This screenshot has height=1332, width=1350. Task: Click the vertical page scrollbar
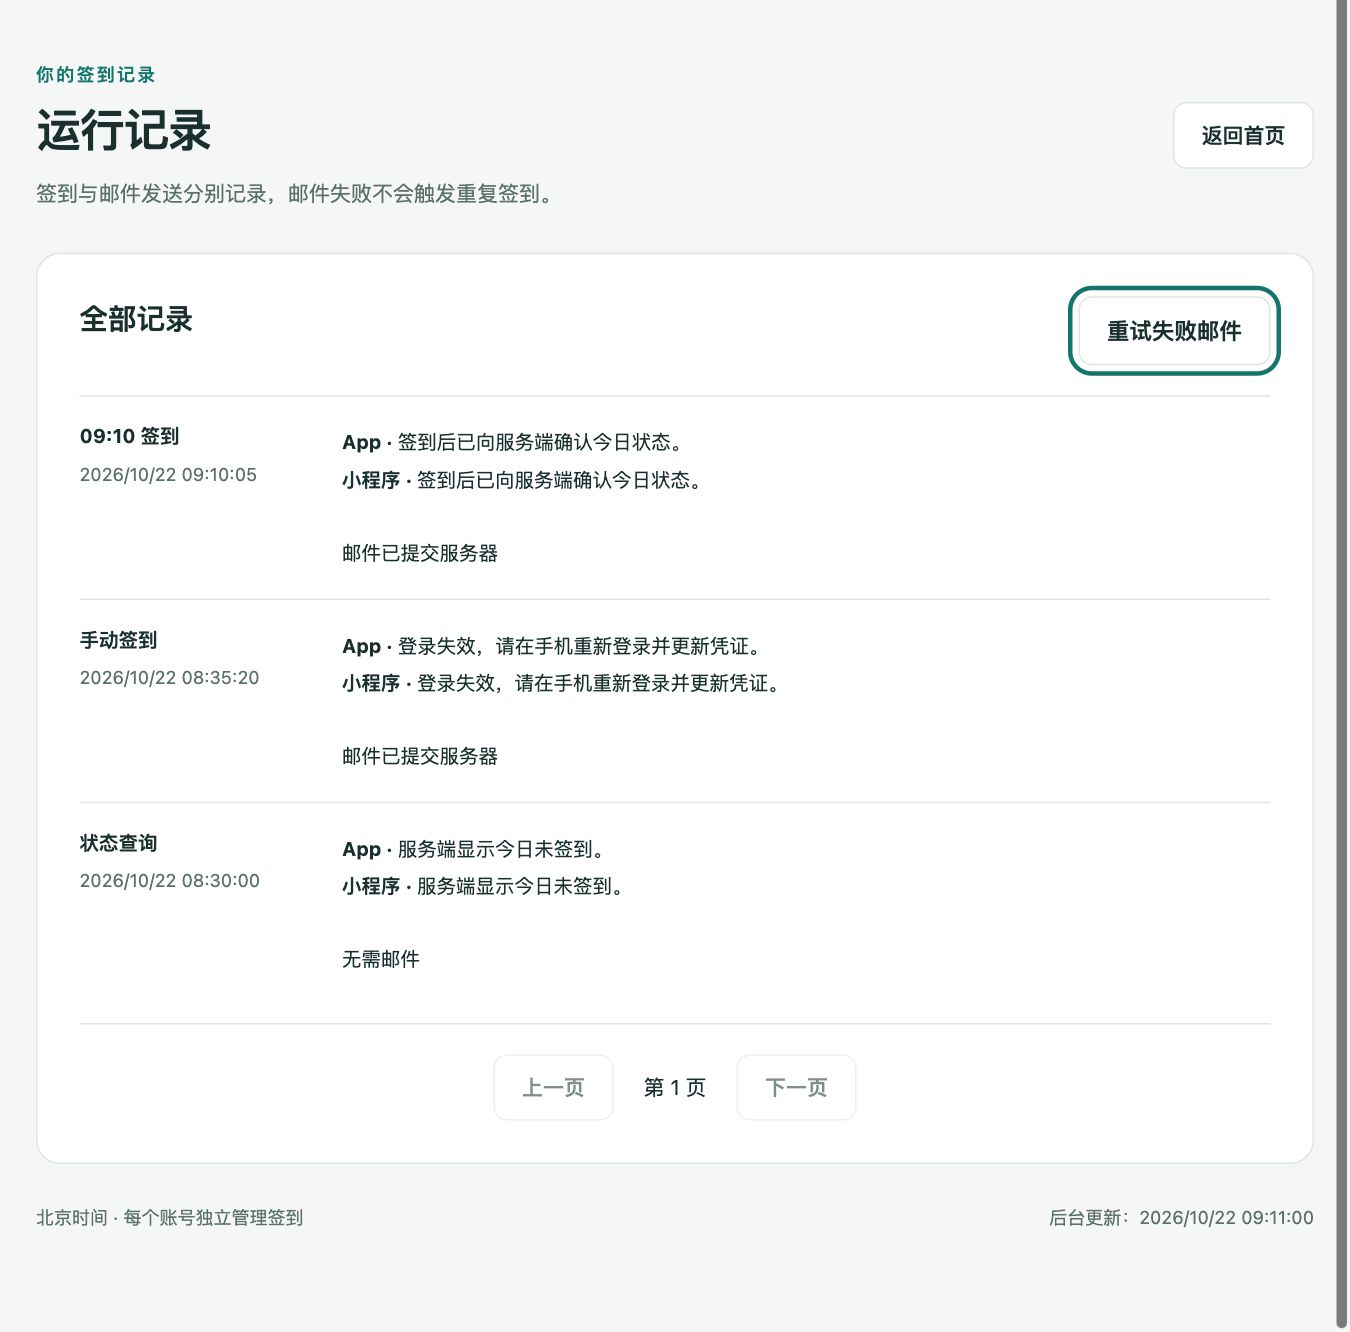[x=1342, y=663]
